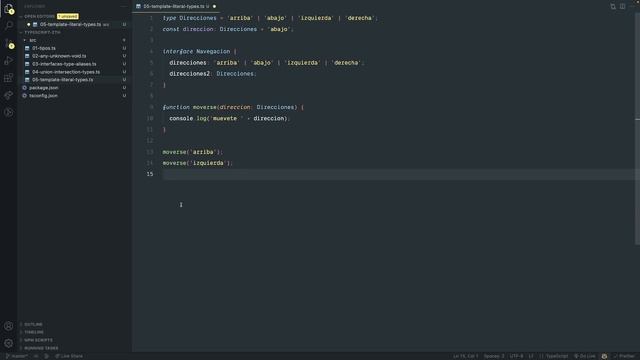
Task: Open the Manage gear icon
Action: (8, 343)
